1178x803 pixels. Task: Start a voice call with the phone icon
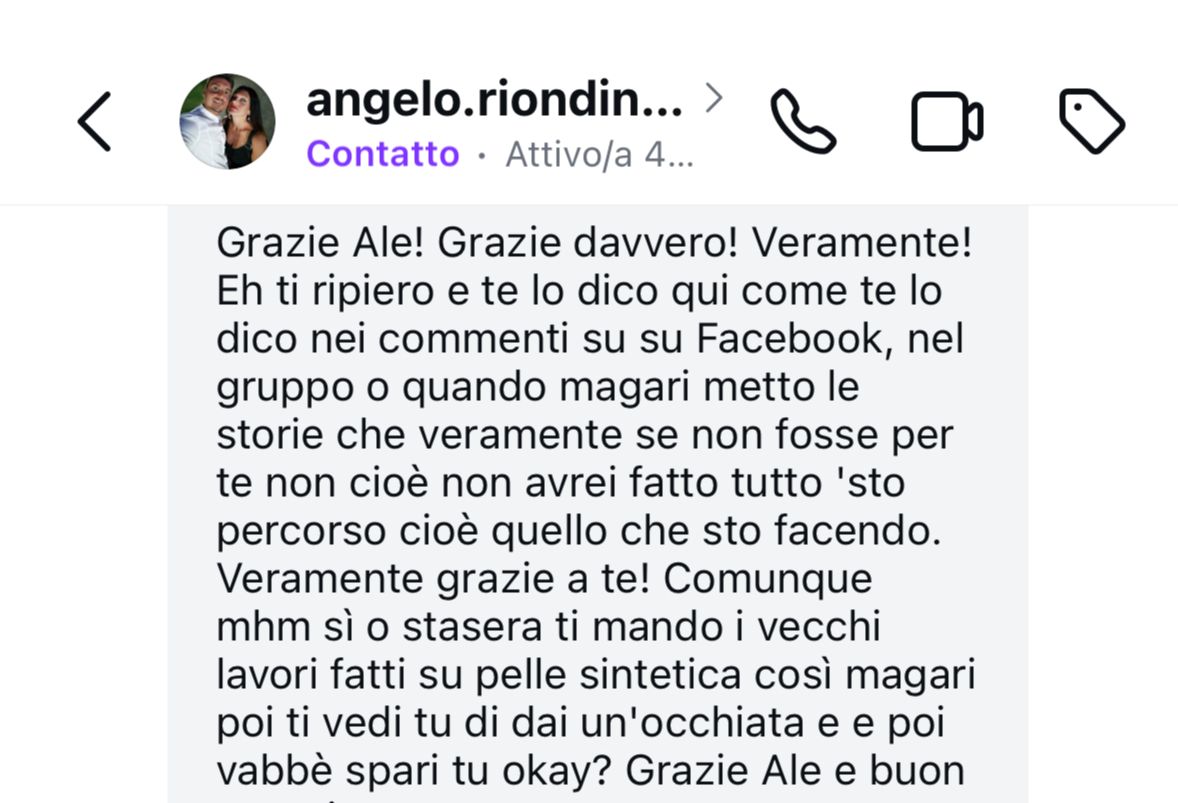802,122
